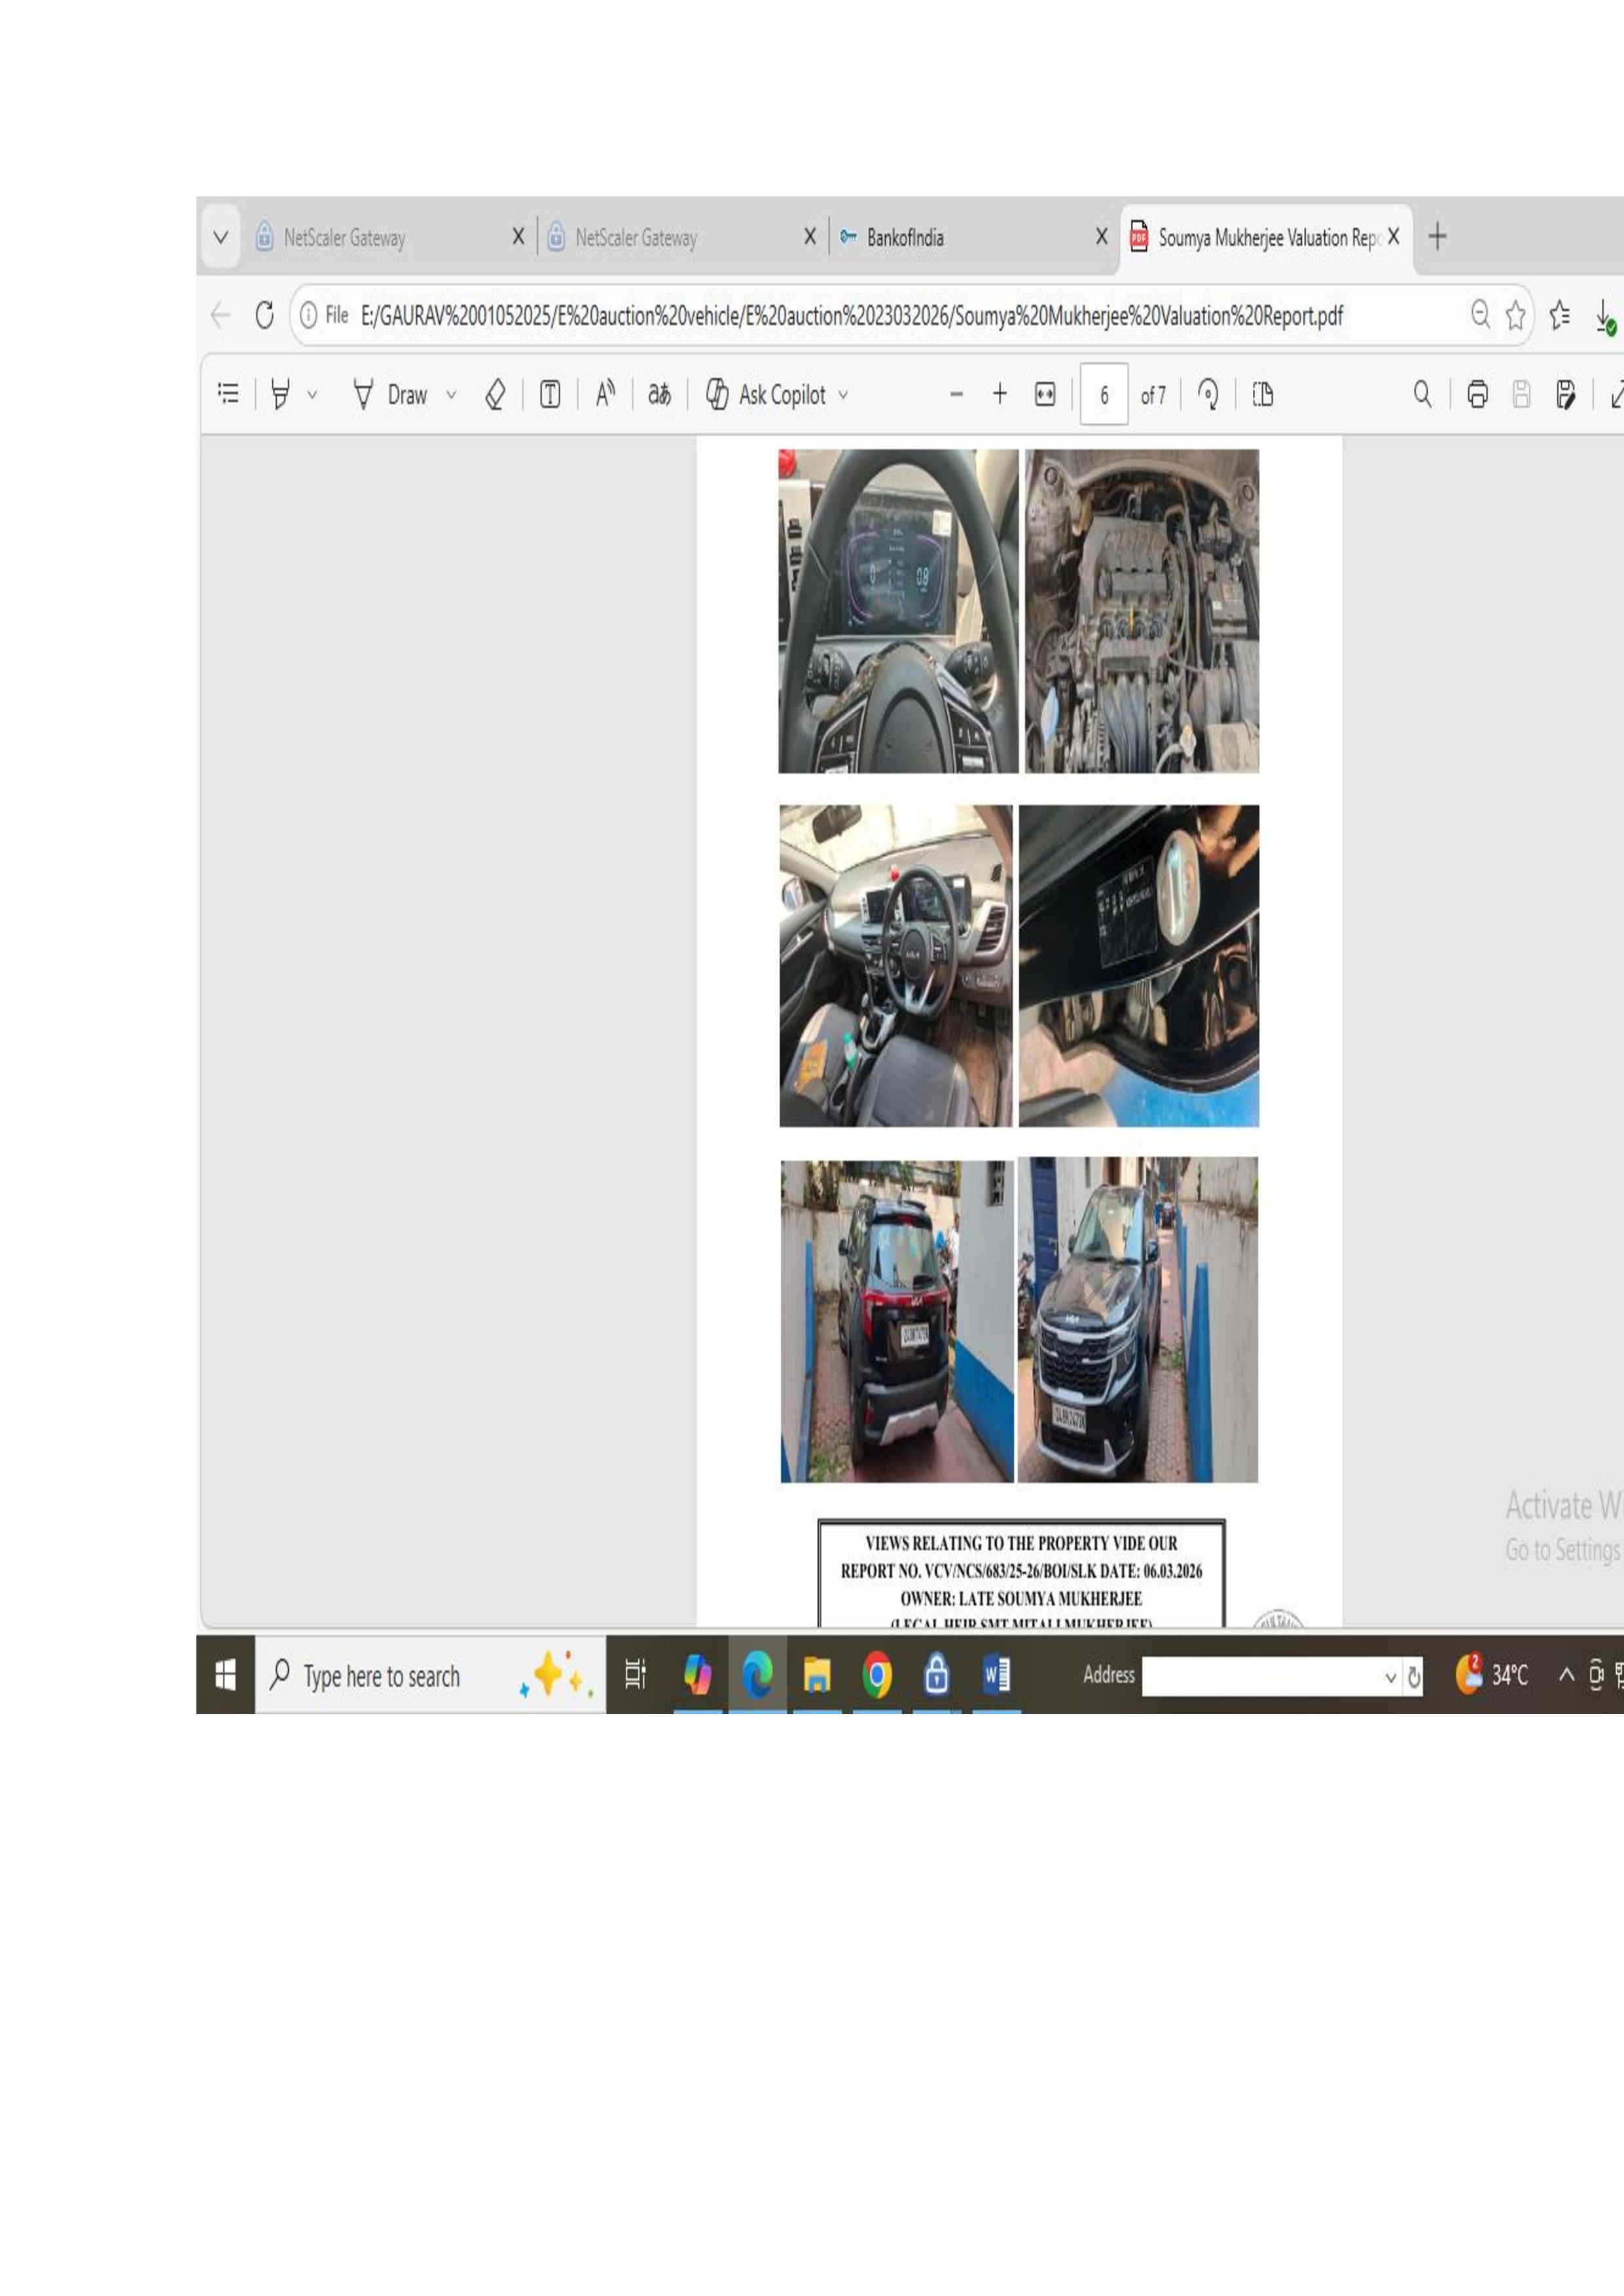Viewport: 1624px width, 2296px height.
Task: Expand the Ask Copilot dropdown arrow
Action: click(843, 395)
